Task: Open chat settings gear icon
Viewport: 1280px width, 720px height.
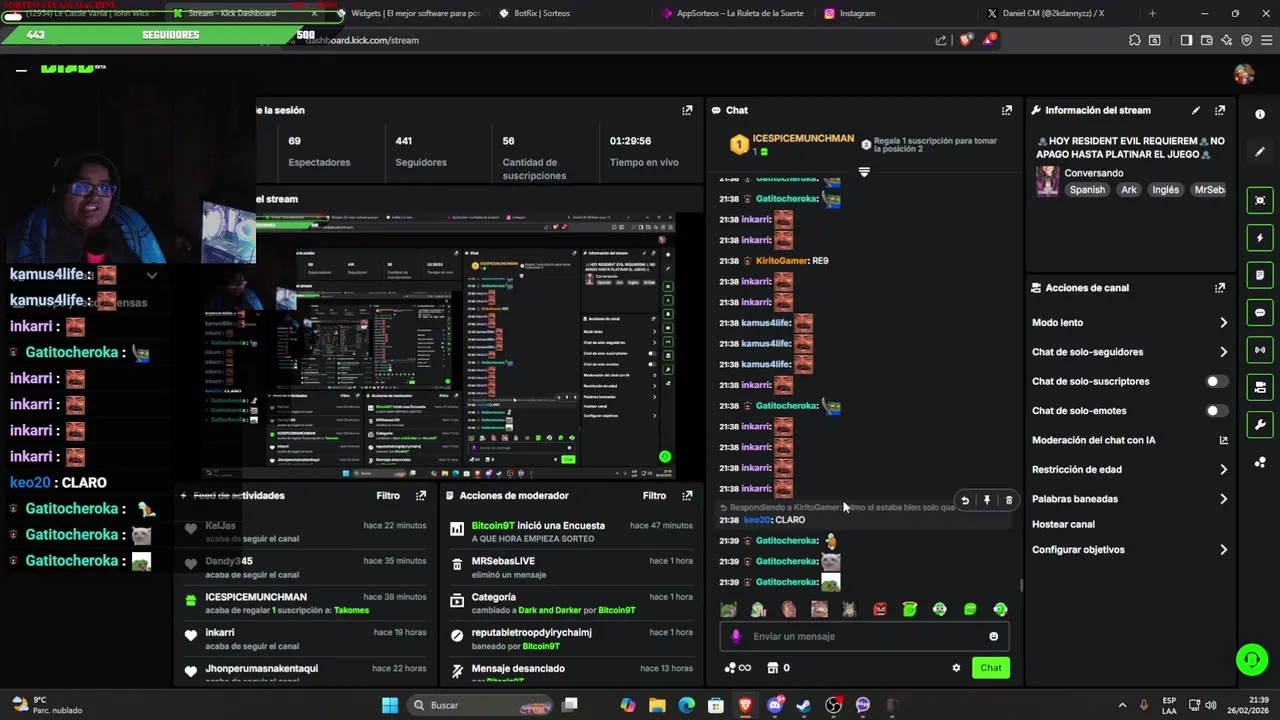Action: pyautogui.click(x=956, y=668)
